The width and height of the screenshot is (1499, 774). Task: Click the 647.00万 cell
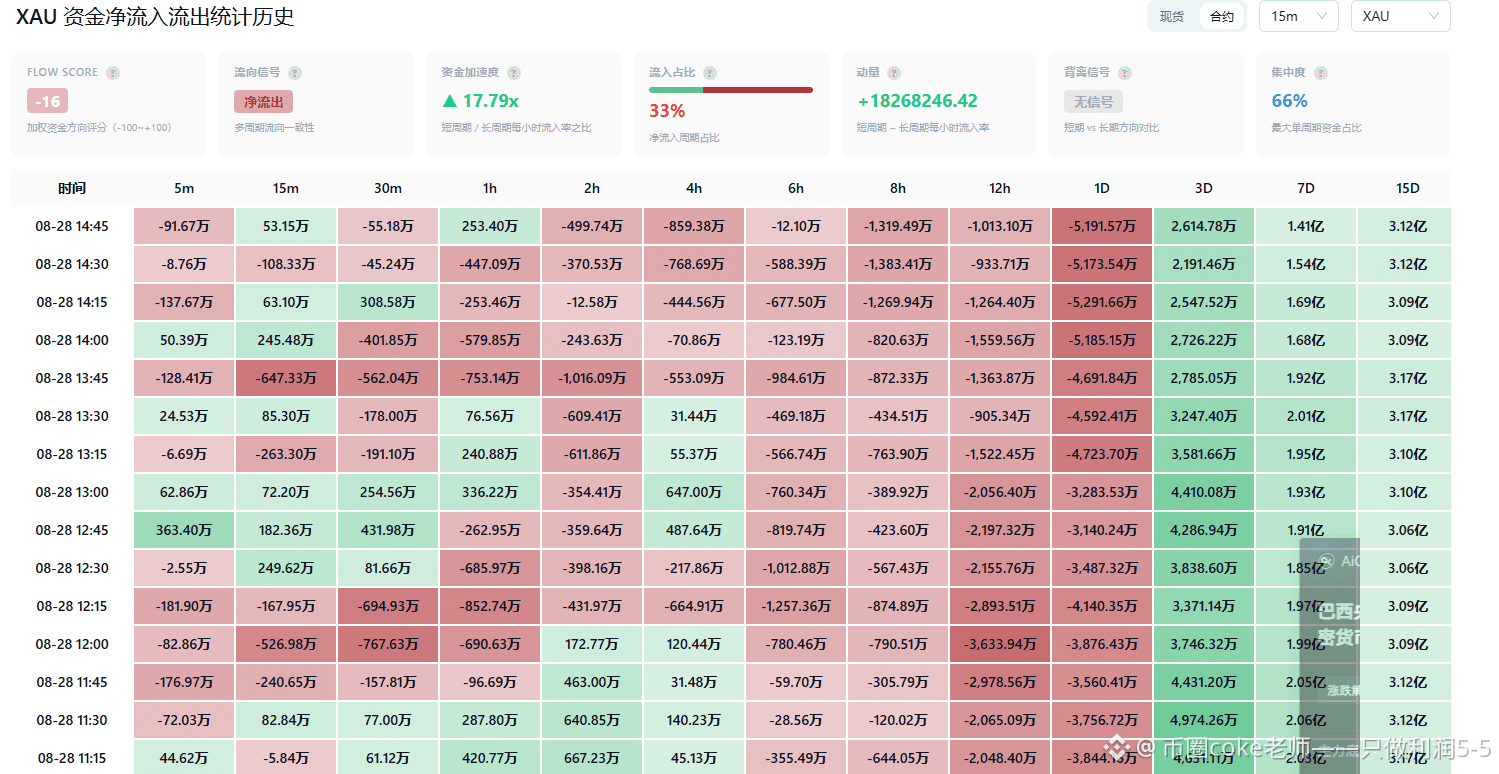694,492
